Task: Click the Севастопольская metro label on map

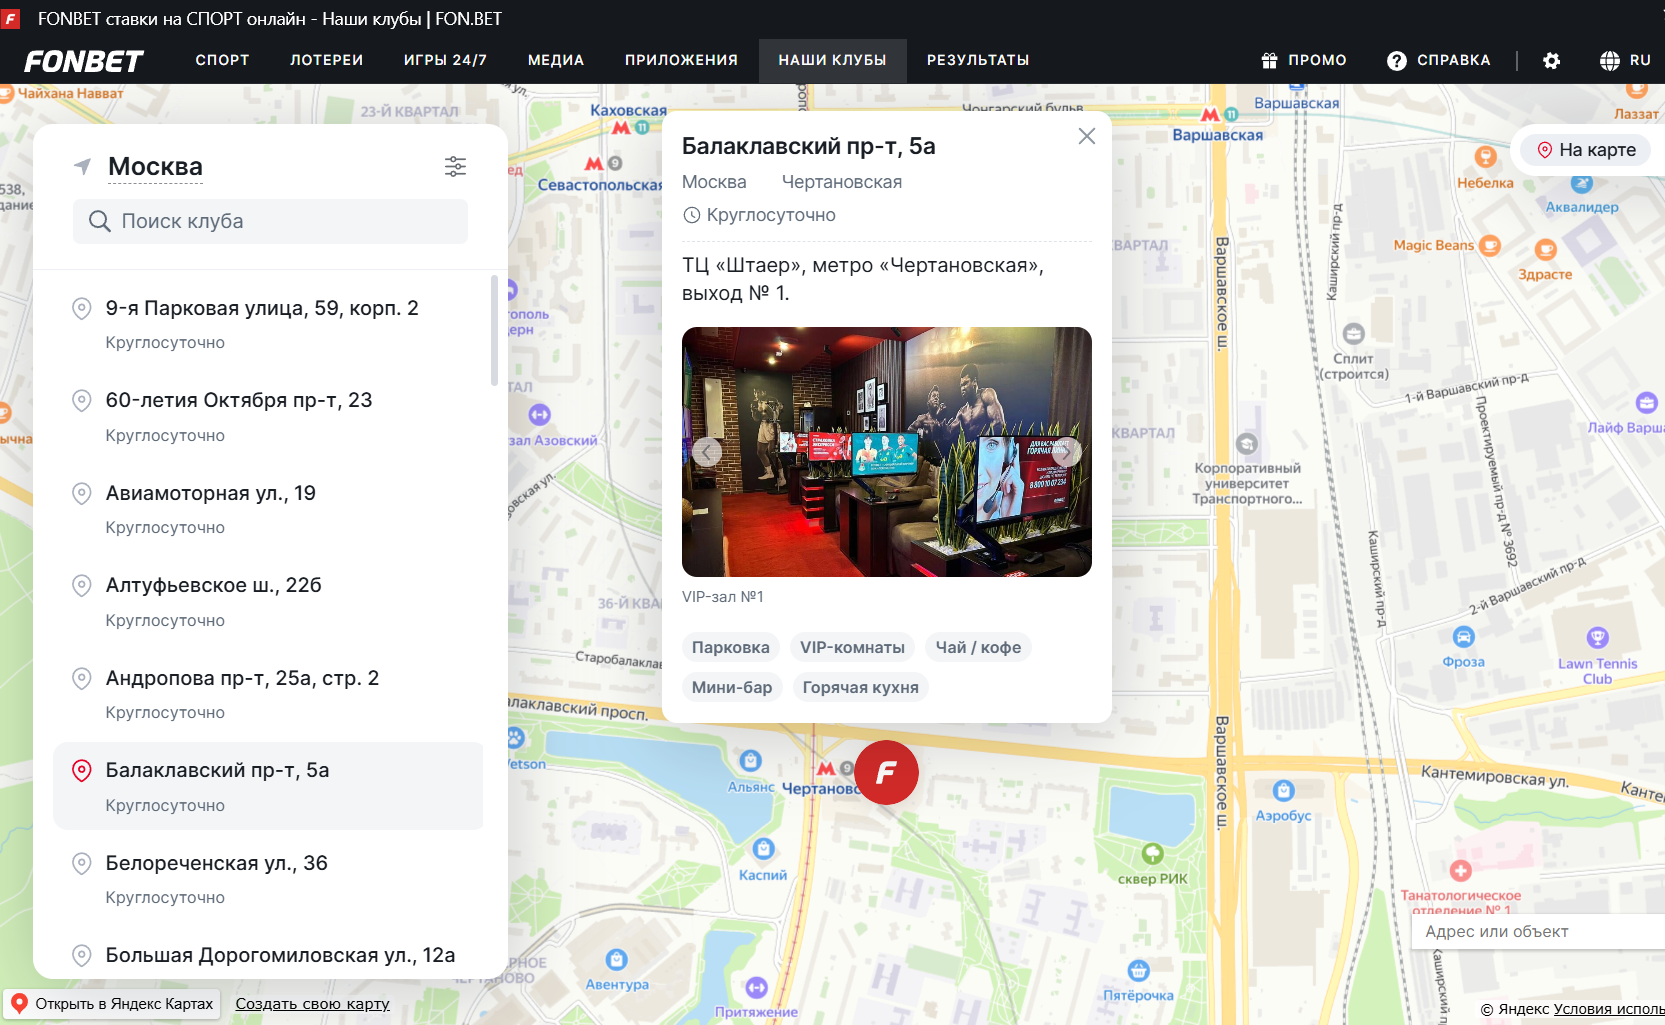Action: pos(601,185)
